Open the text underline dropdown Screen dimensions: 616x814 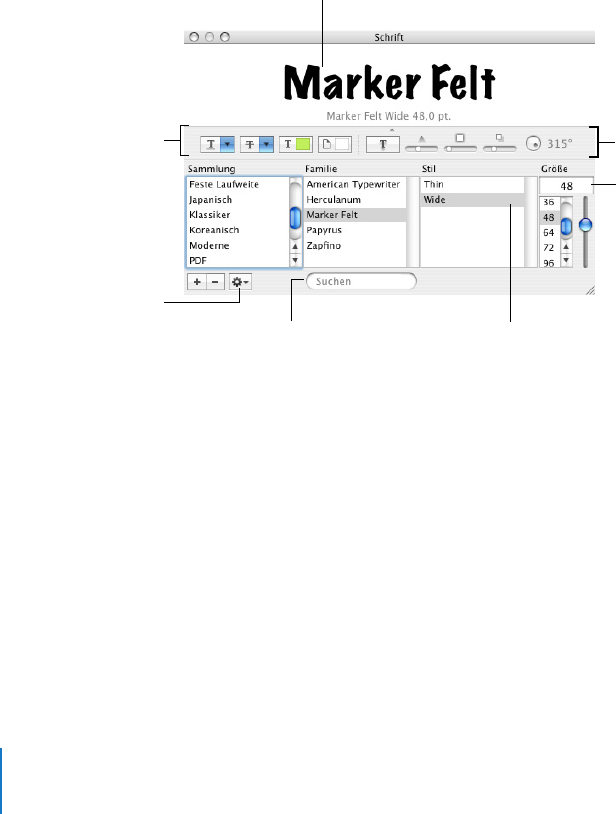pyautogui.click(x=227, y=144)
